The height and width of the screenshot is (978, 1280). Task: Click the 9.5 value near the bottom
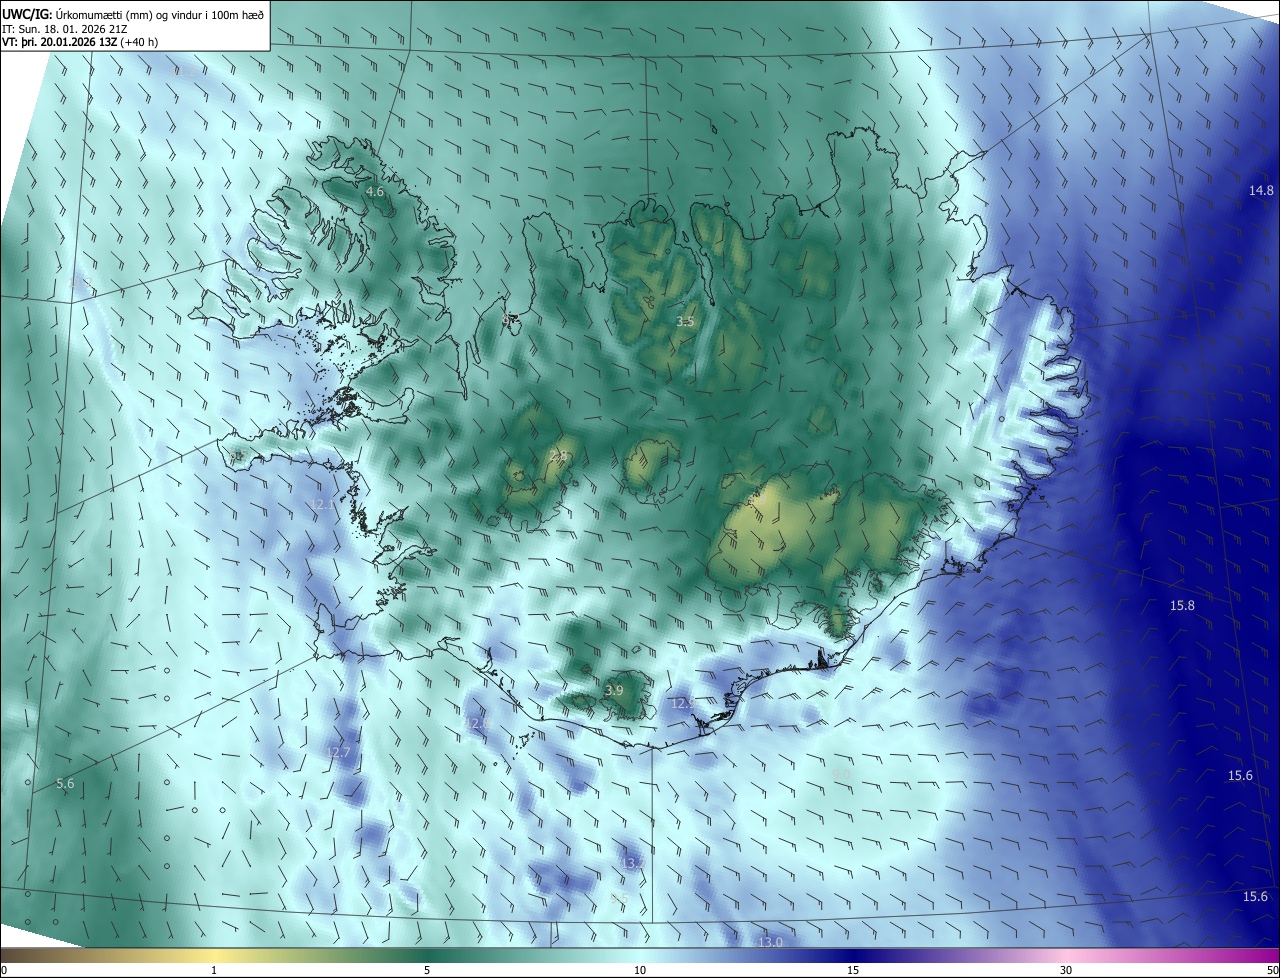[619, 899]
